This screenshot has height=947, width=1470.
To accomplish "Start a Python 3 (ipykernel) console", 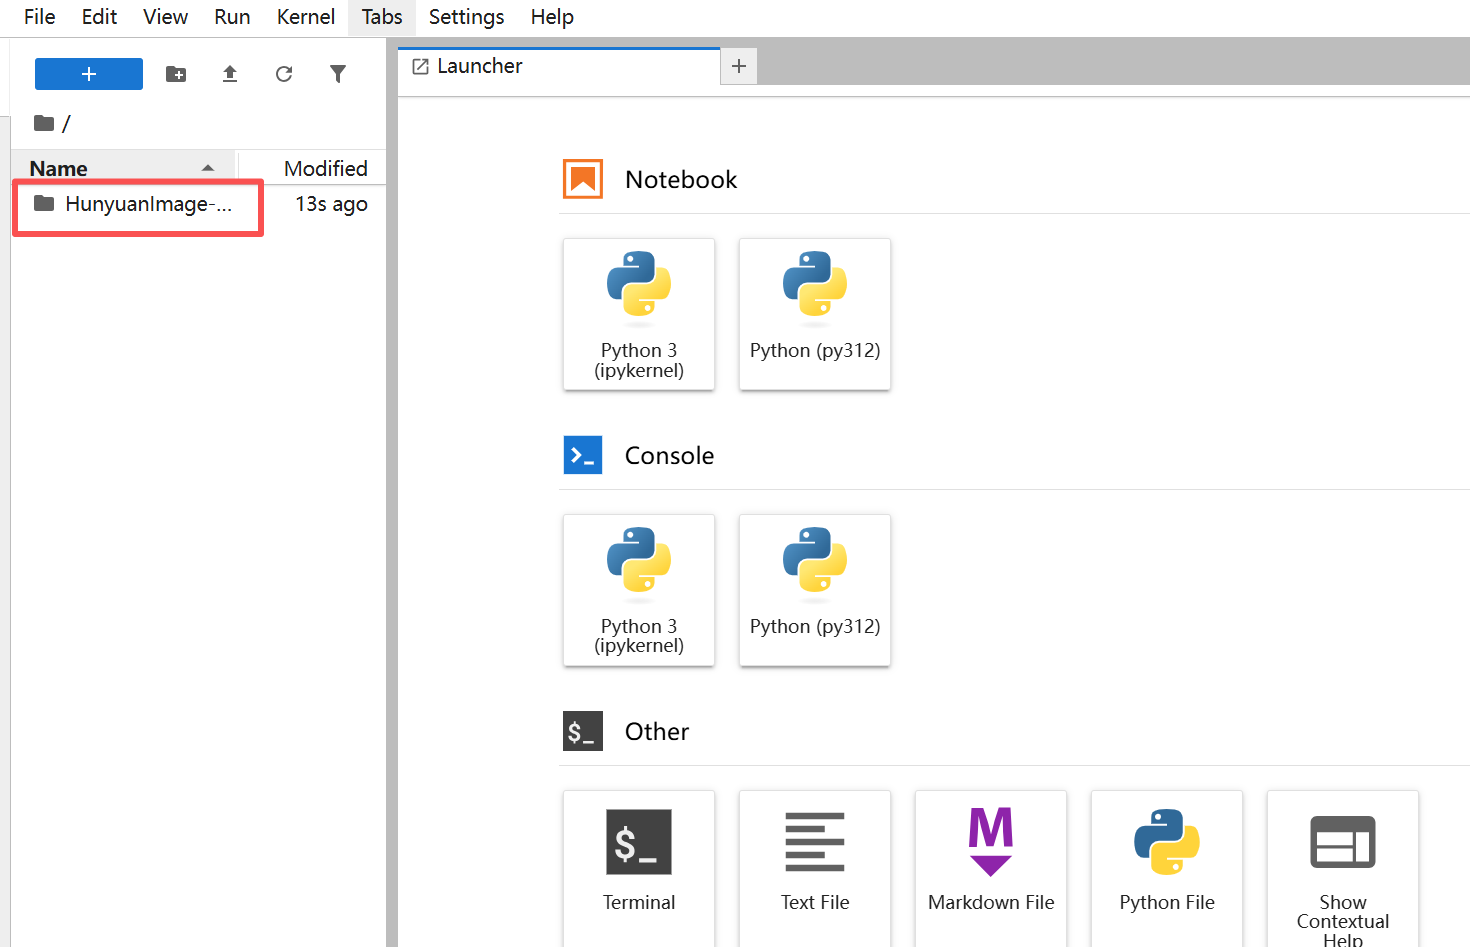I will pyautogui.click(x=639, y=590).
